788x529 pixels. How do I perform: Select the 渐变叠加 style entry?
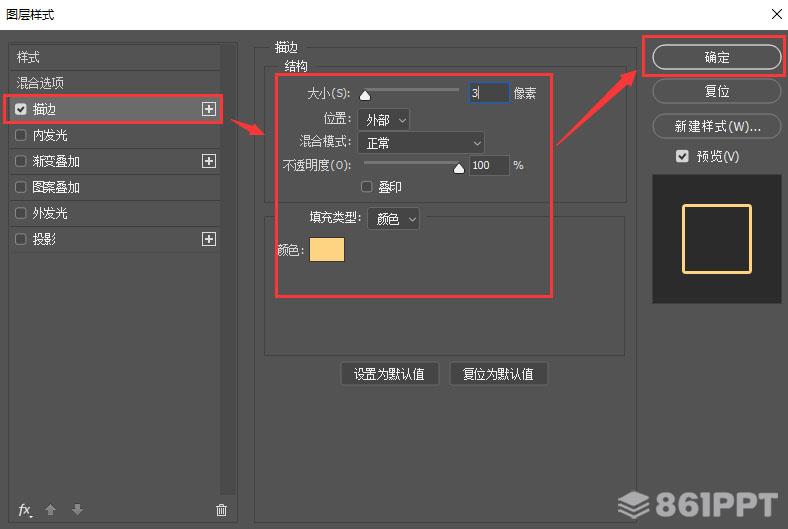[x=115, y=161]
